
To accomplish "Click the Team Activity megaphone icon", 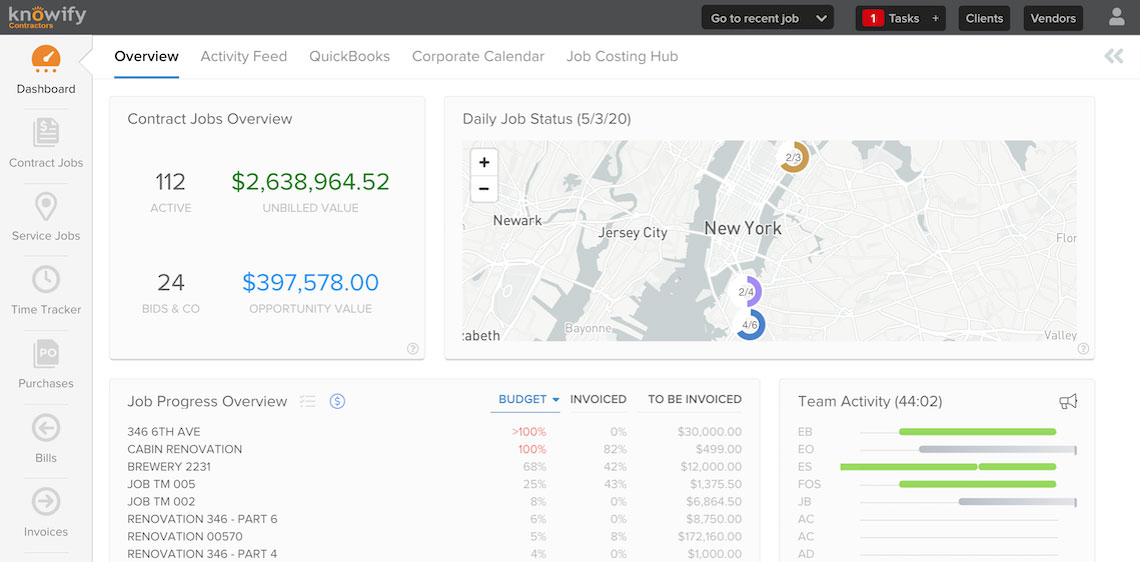I will click(1067, 401).
